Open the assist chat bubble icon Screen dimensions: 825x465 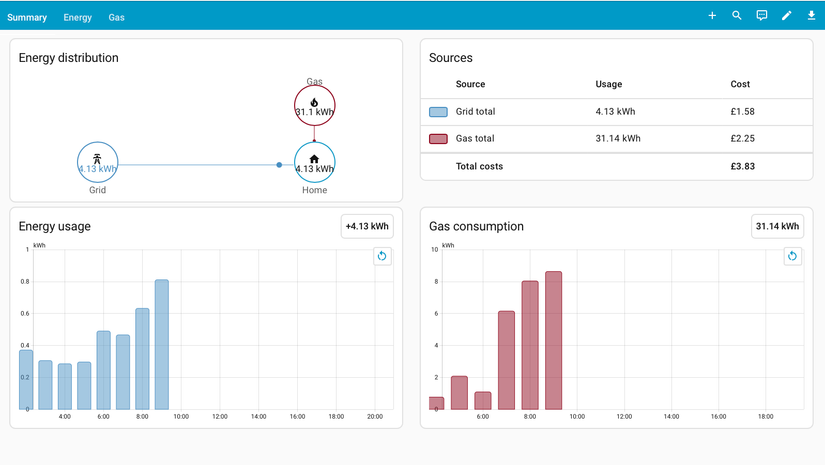[761, 16]
